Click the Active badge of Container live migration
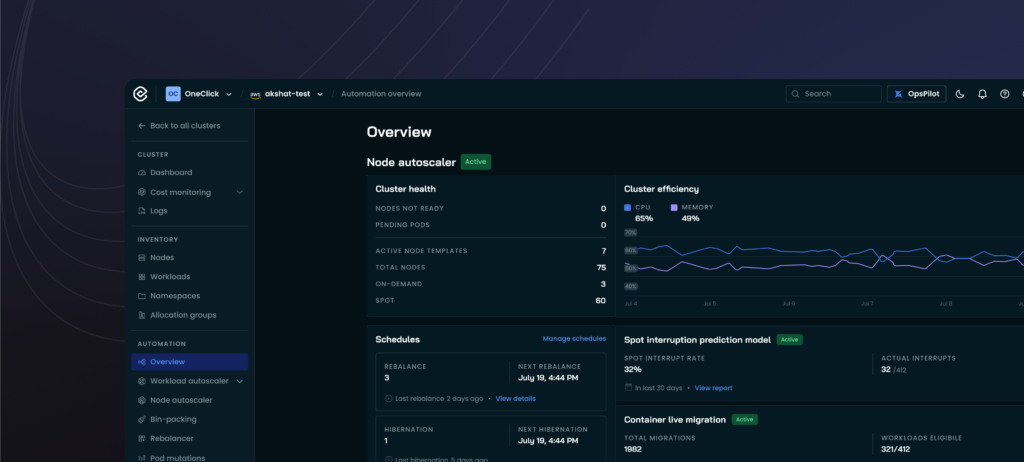The width and height of the screenshot is (1024, 462). pos(744,420)
